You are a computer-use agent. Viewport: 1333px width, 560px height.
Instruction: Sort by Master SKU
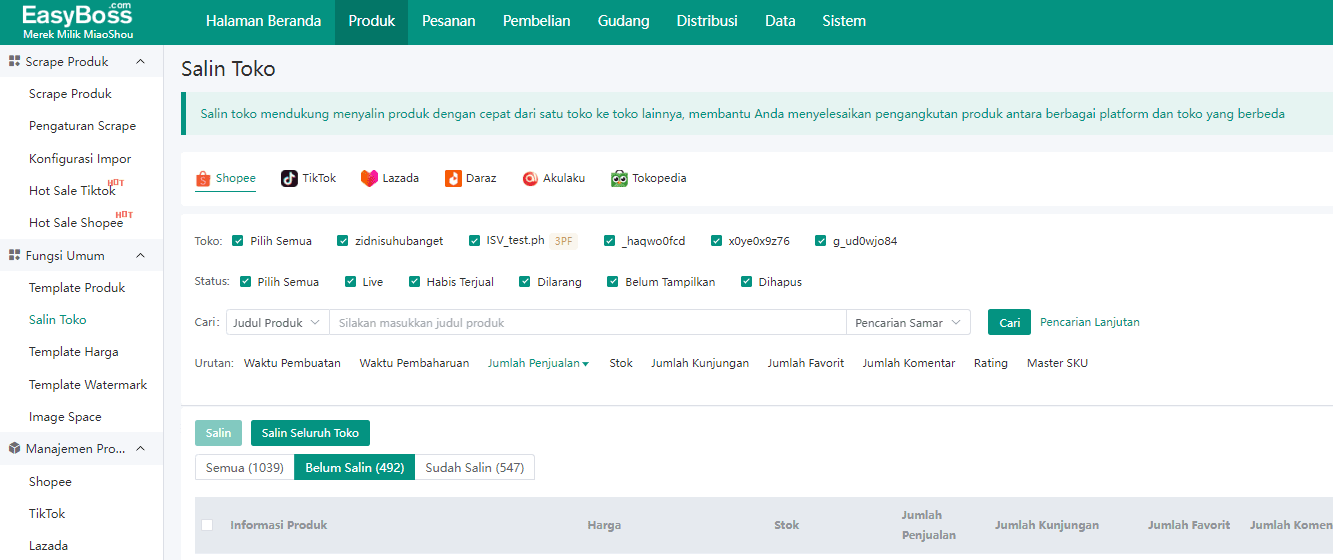1057,364
